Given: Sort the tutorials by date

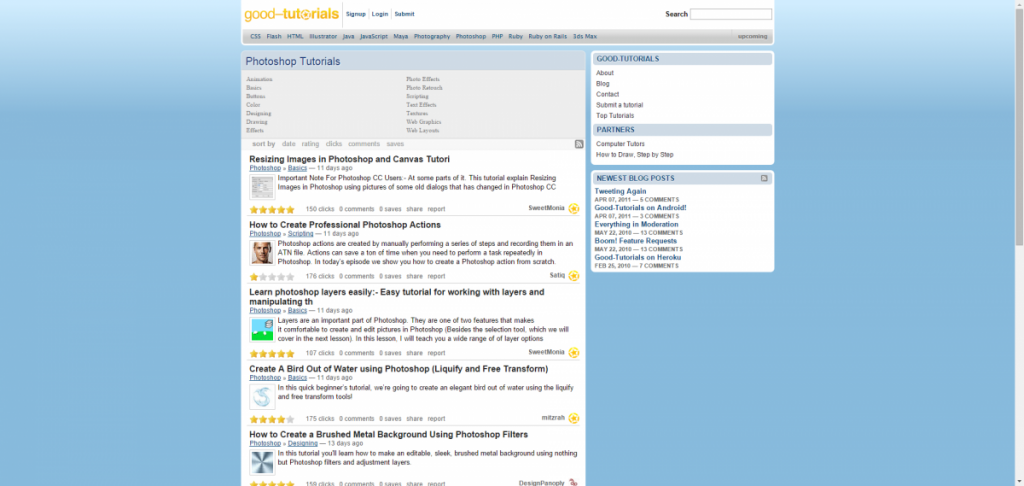Looking at the screenshot, I should pos(289,144).
